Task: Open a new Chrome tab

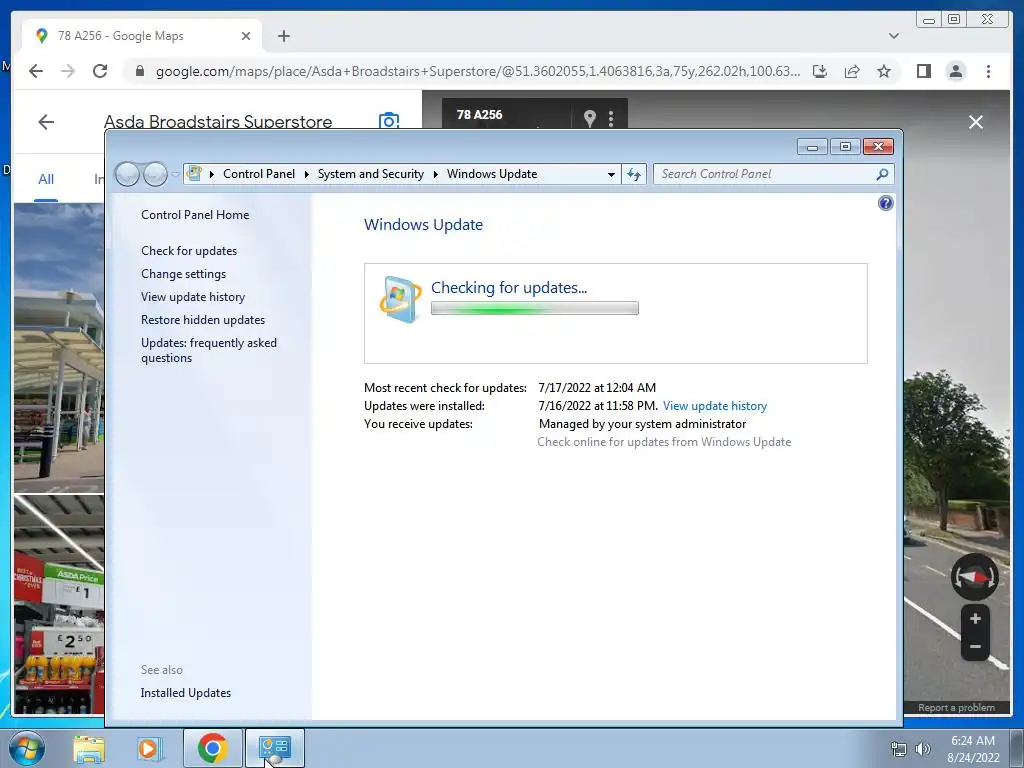Action: point(283,36)
